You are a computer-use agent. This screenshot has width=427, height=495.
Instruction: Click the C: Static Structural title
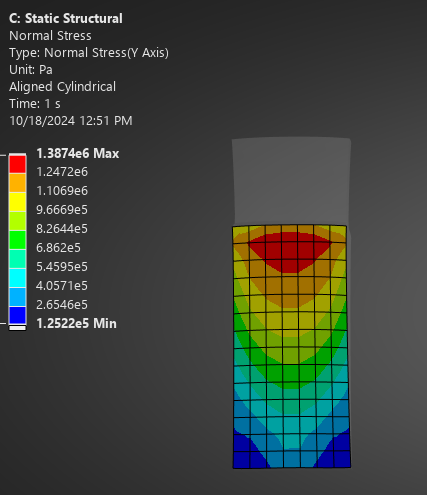66,19
